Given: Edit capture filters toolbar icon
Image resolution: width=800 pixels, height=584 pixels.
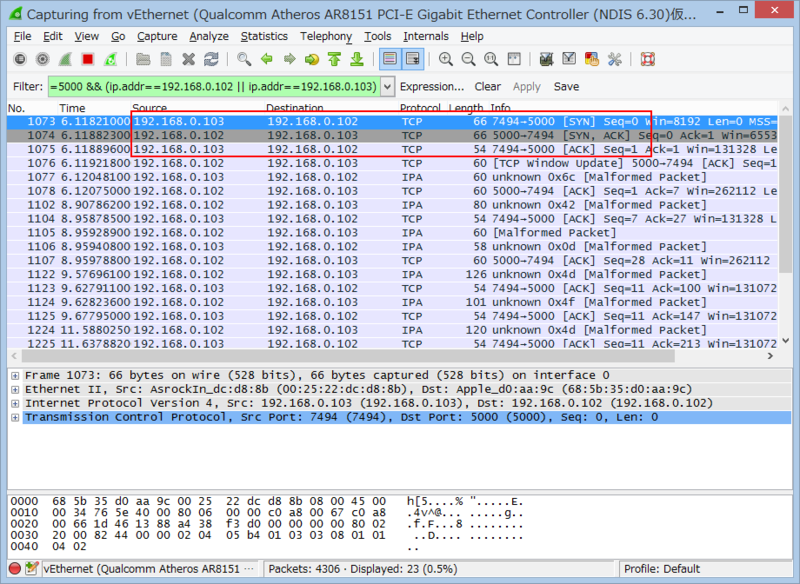Looking at the screenshot, I should pyautogui.click(x=546, y=59).
